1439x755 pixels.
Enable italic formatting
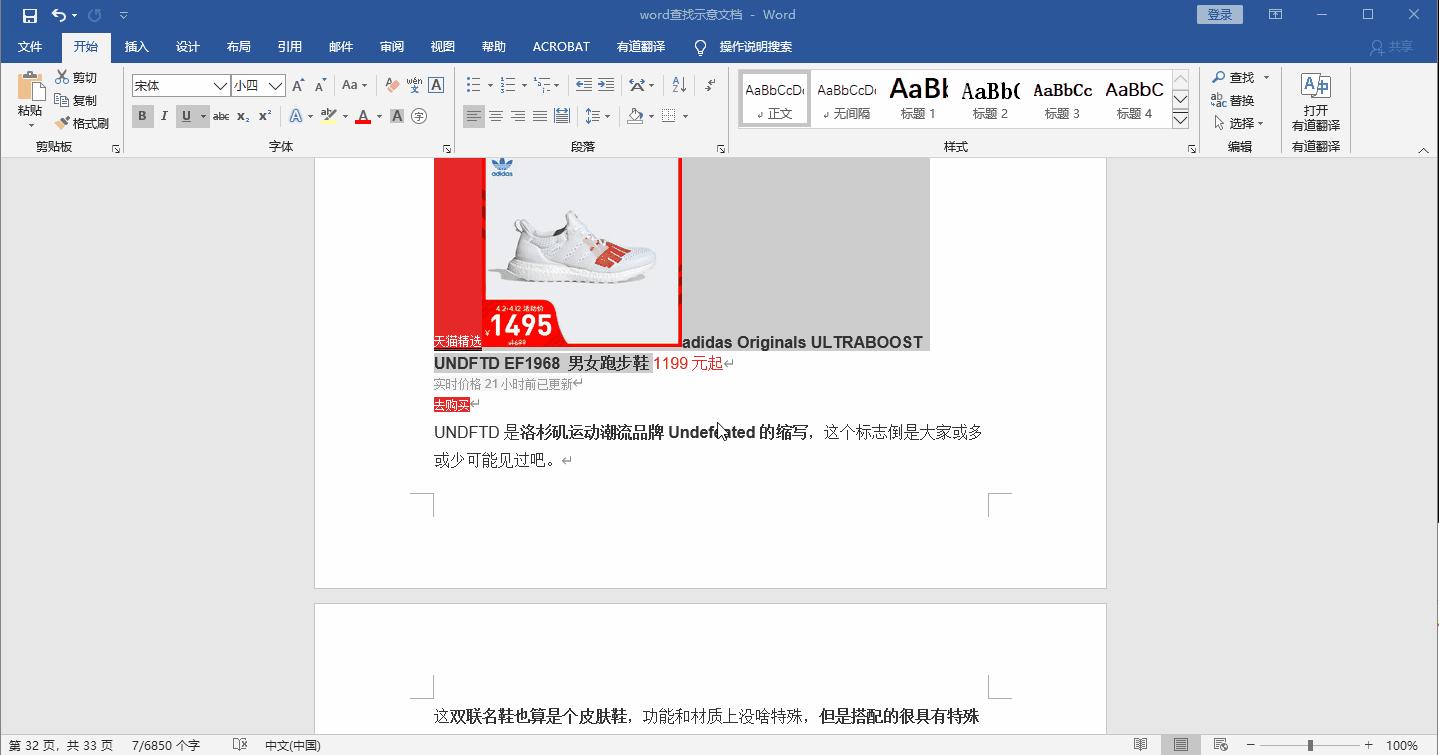point(164,116)
